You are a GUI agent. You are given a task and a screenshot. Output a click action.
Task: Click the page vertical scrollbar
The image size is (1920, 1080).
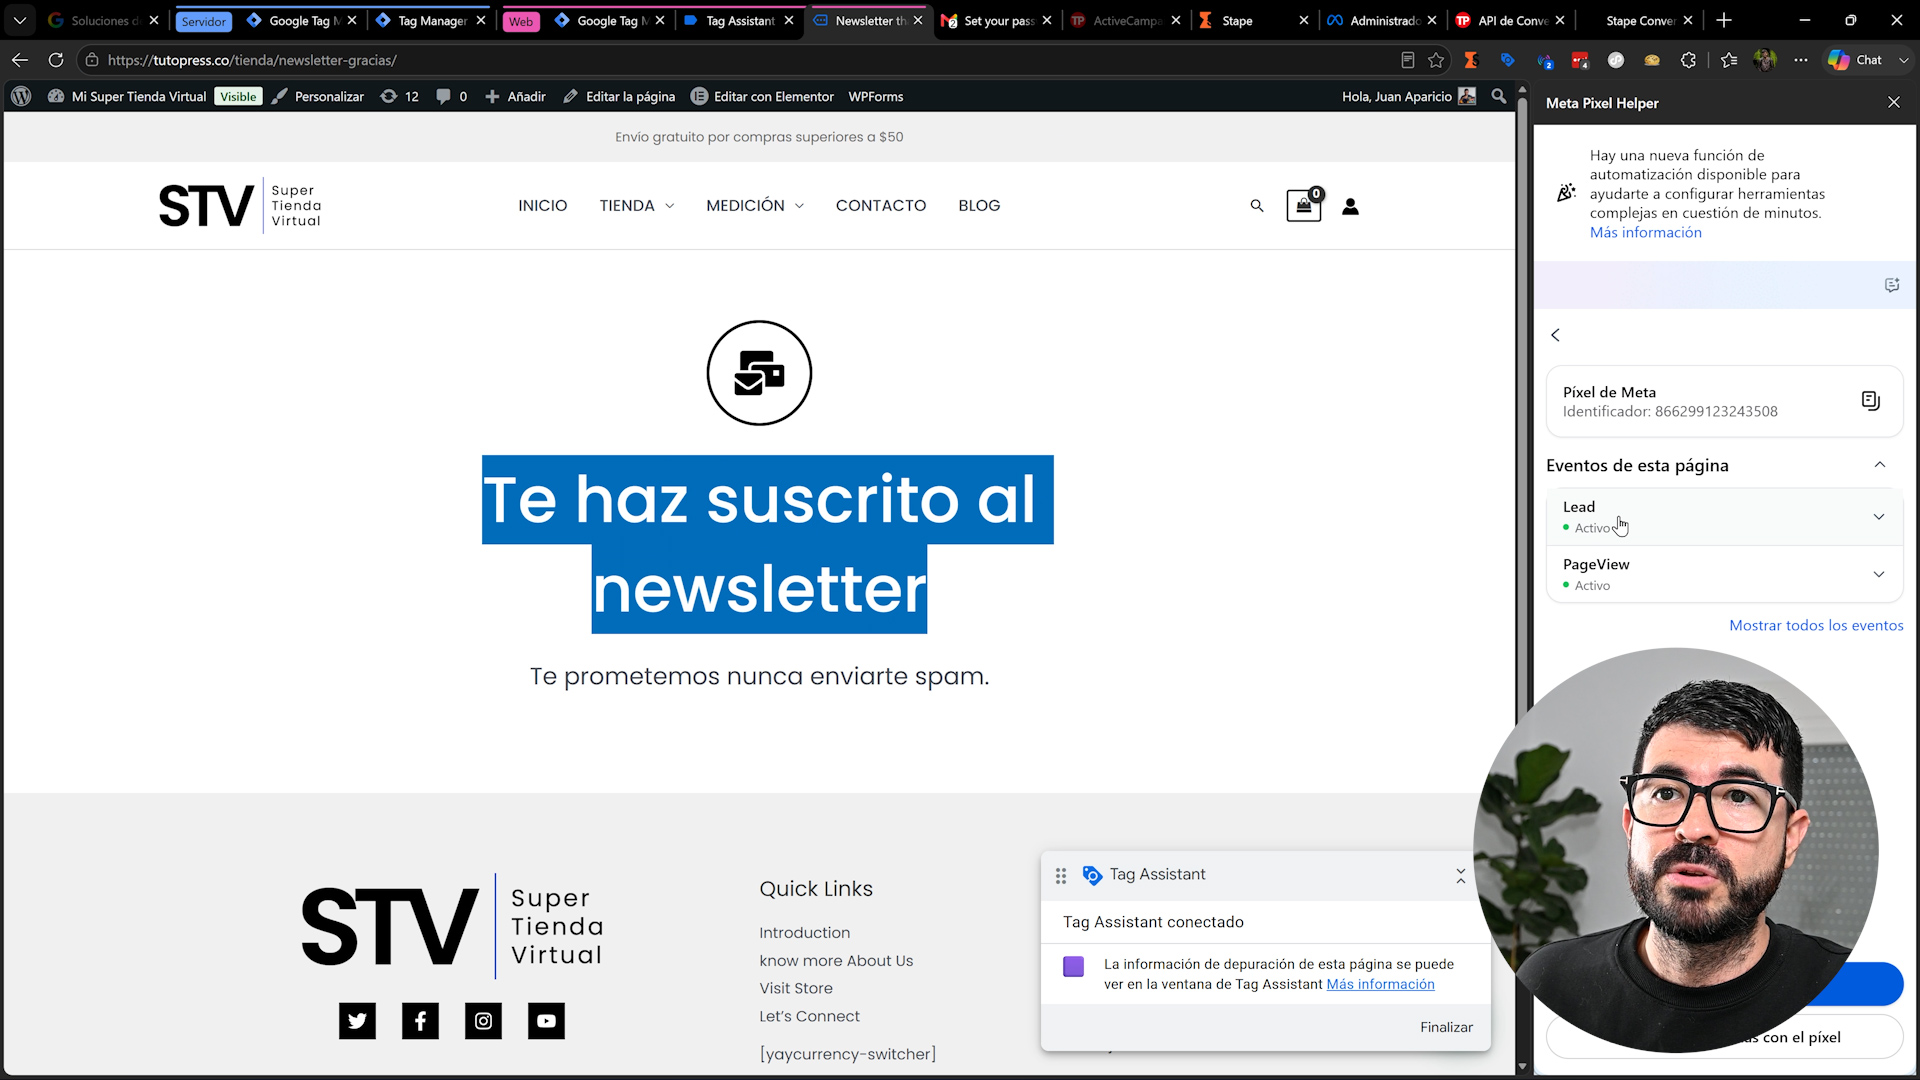point(1522,580)
